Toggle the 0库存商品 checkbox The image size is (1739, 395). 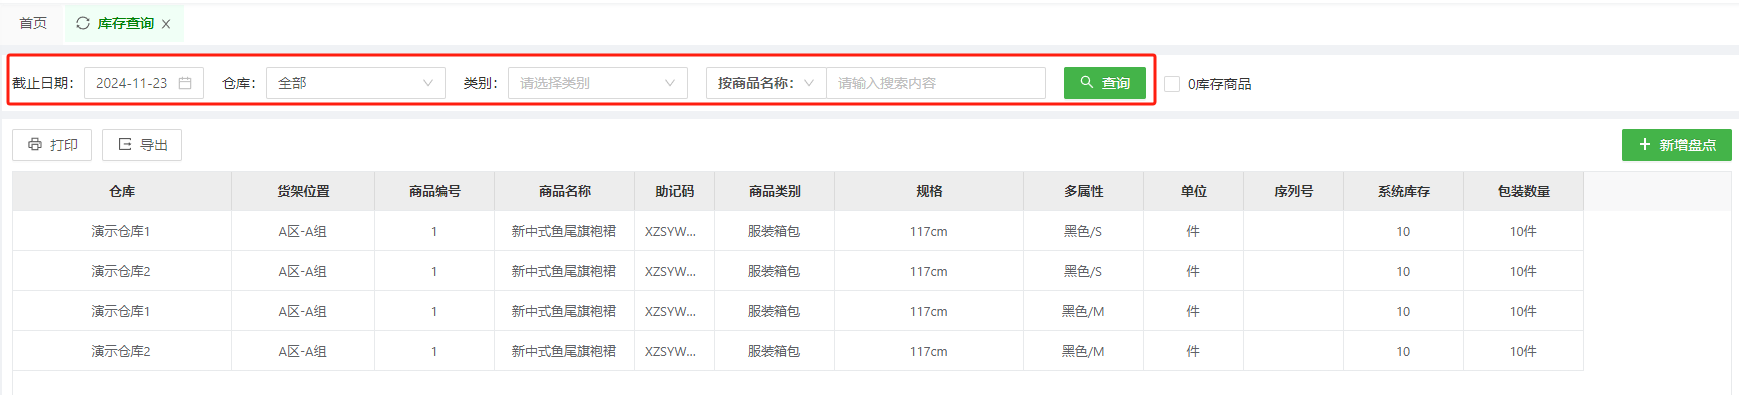point(1172,84)
